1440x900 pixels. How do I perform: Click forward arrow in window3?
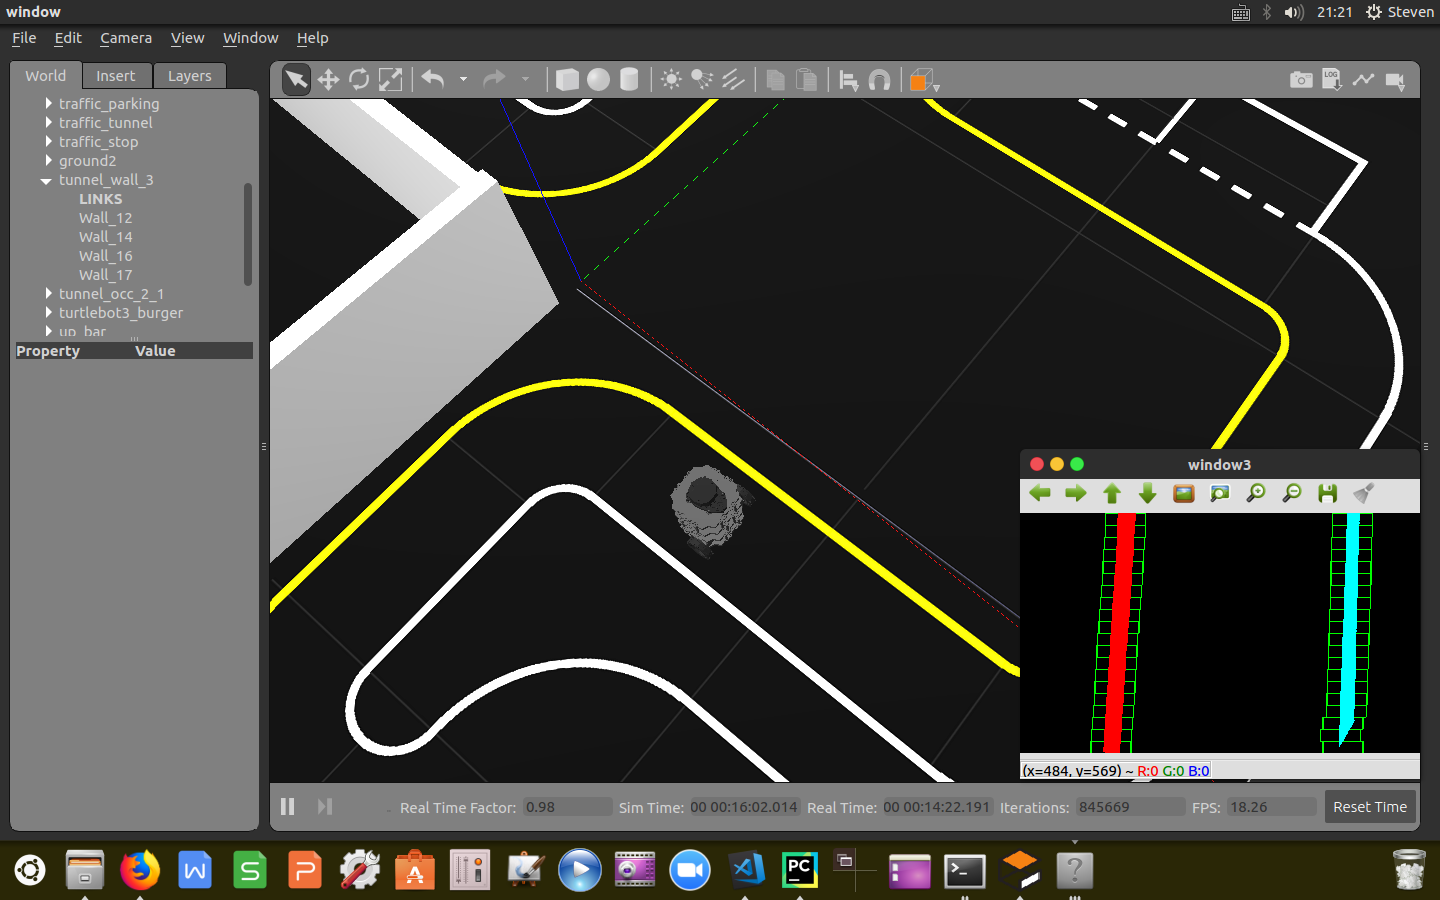(1076, 493)
